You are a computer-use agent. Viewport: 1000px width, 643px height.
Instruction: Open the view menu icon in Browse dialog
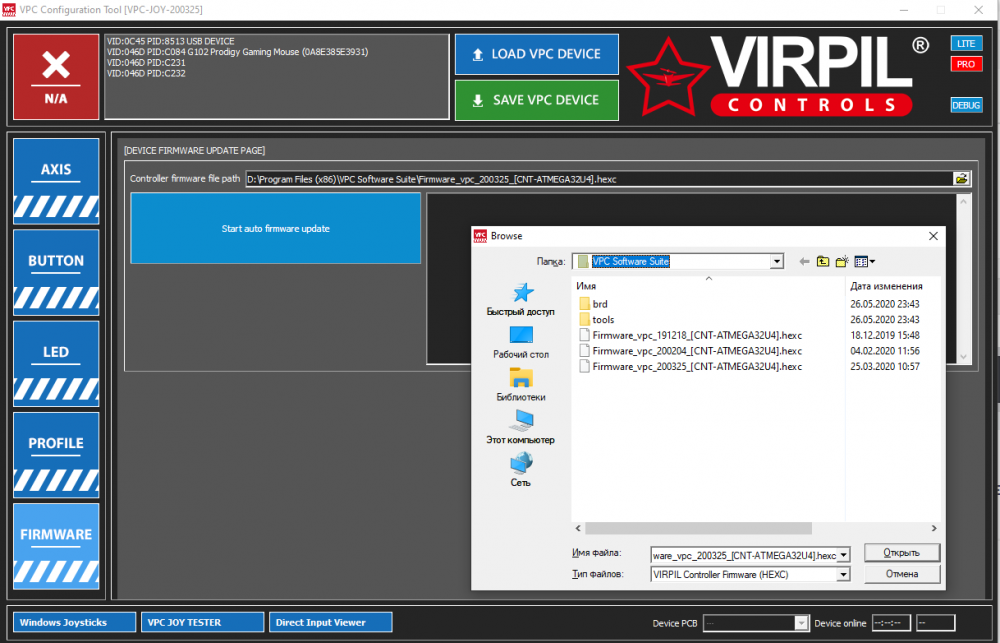[x=864, y=262]
